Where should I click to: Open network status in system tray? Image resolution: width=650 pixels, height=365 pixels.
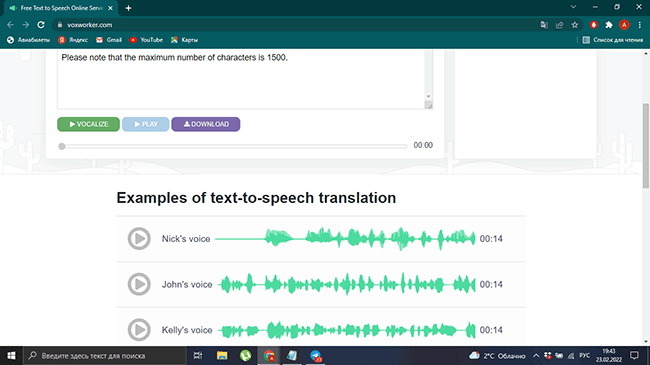pyautogui.click(x=571, y=355)
